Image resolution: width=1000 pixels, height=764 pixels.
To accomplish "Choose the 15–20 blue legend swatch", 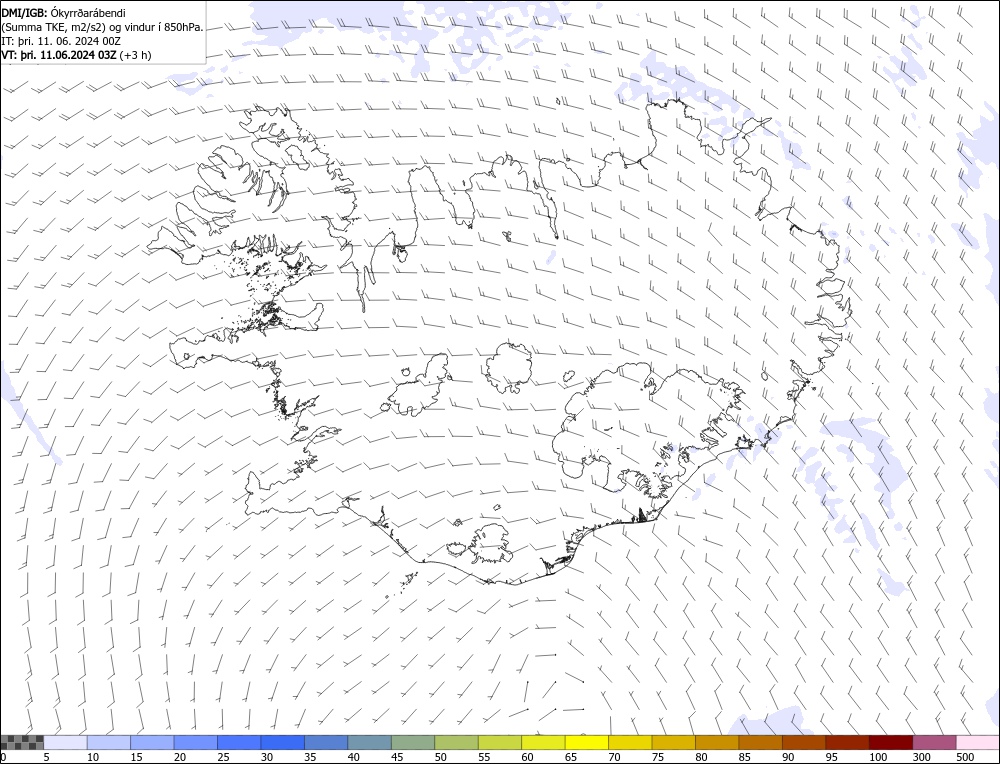I will [x=152, y=742].
